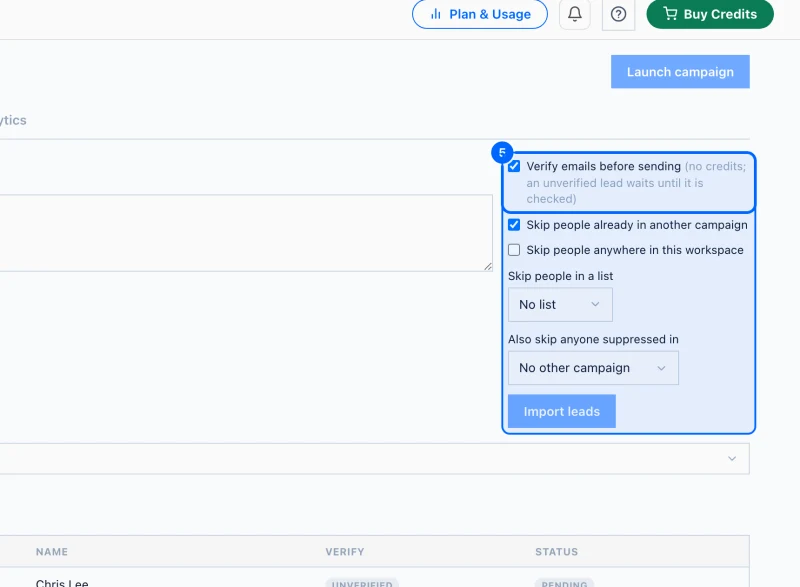Open the No list dropdown
This screenshot has height=587, width=800.
pos(560,304)
